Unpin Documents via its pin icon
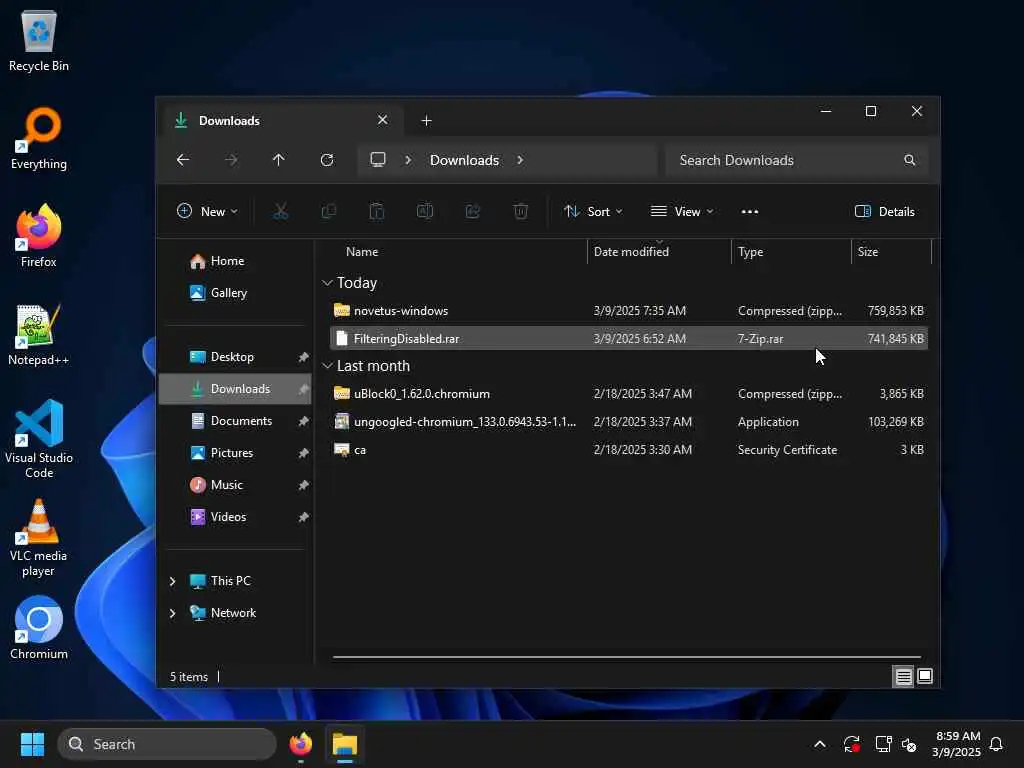The image size is (1024, 768). coord(303,421)
